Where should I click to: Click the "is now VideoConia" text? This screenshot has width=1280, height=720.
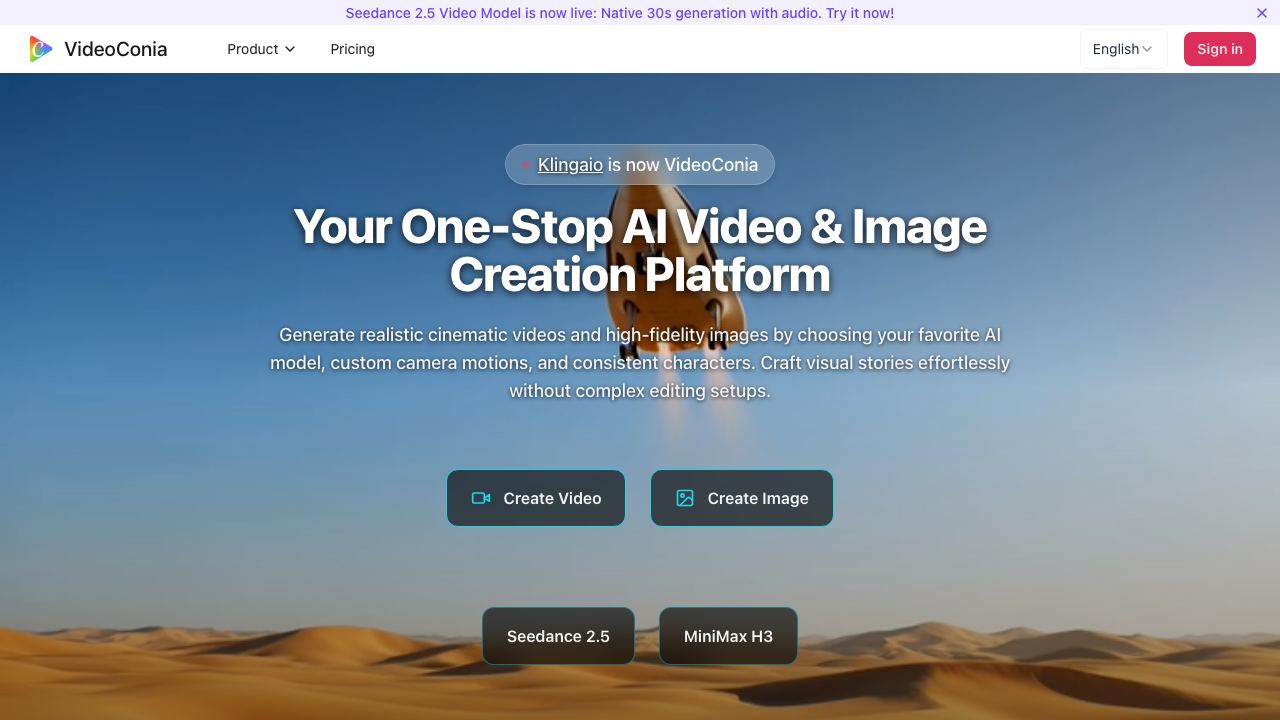683,165
